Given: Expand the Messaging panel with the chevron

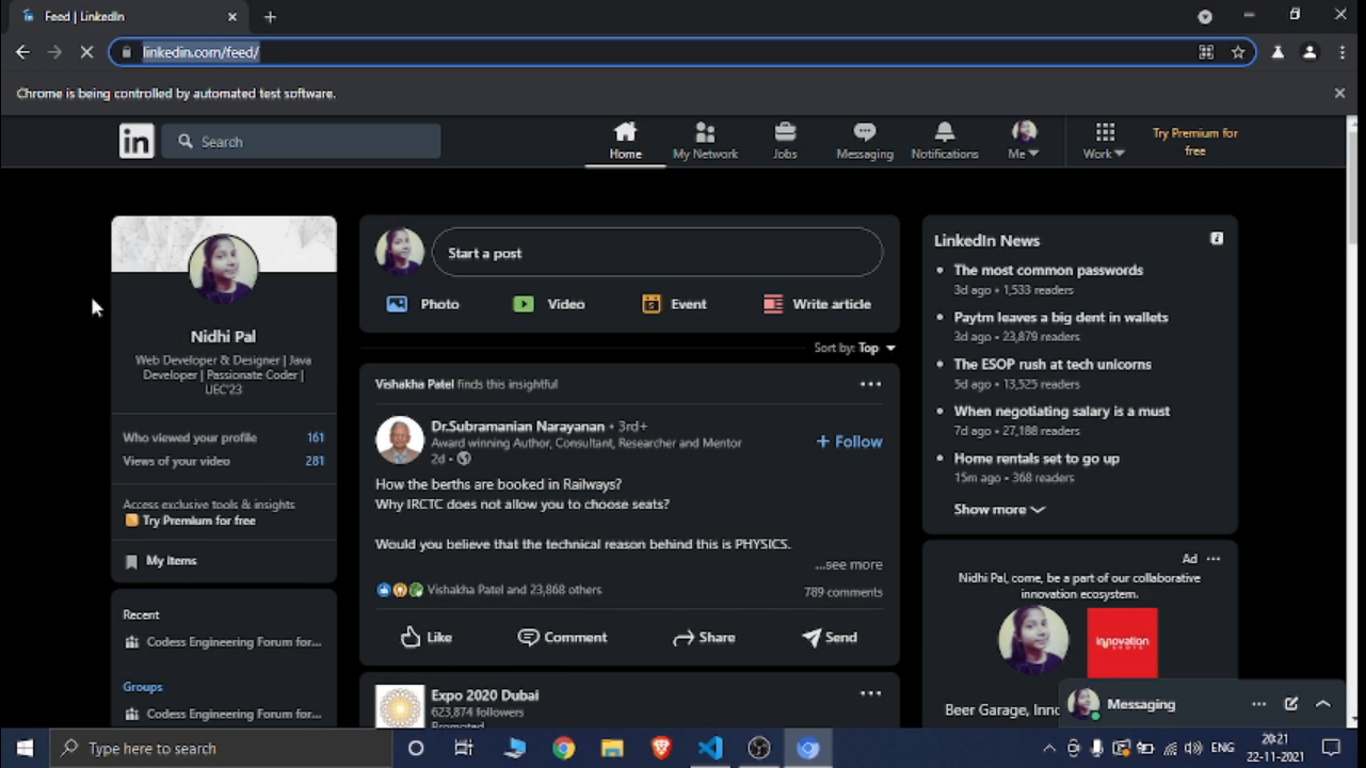Looking at the screenshot, I should point(1323,704).
